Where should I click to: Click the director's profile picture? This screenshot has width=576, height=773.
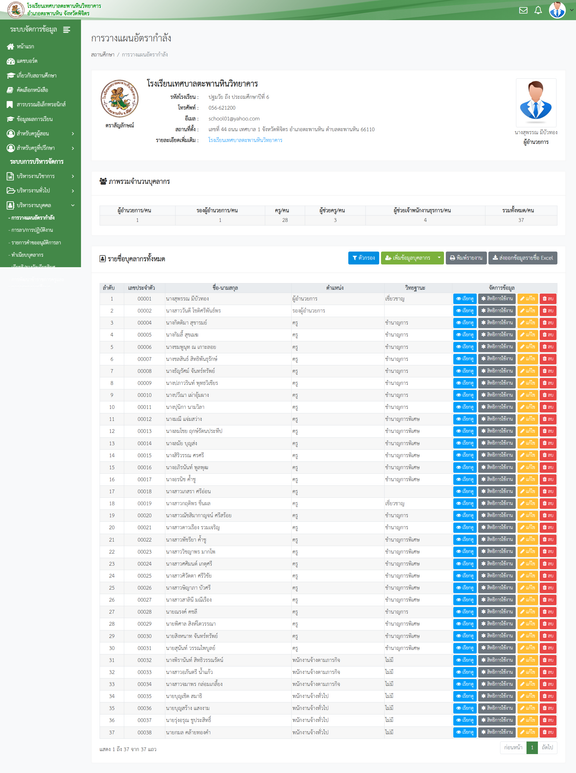(x=536, y=103)
